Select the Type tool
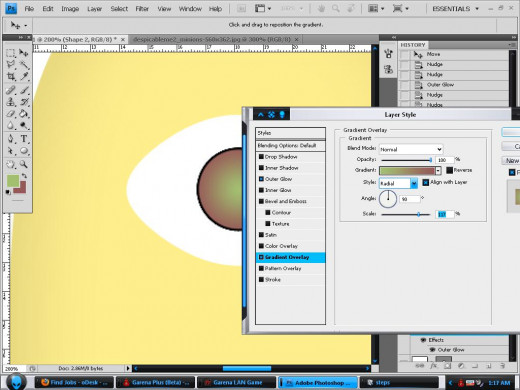Viewport: 520px width, 390px height. [x=24, y=139]
